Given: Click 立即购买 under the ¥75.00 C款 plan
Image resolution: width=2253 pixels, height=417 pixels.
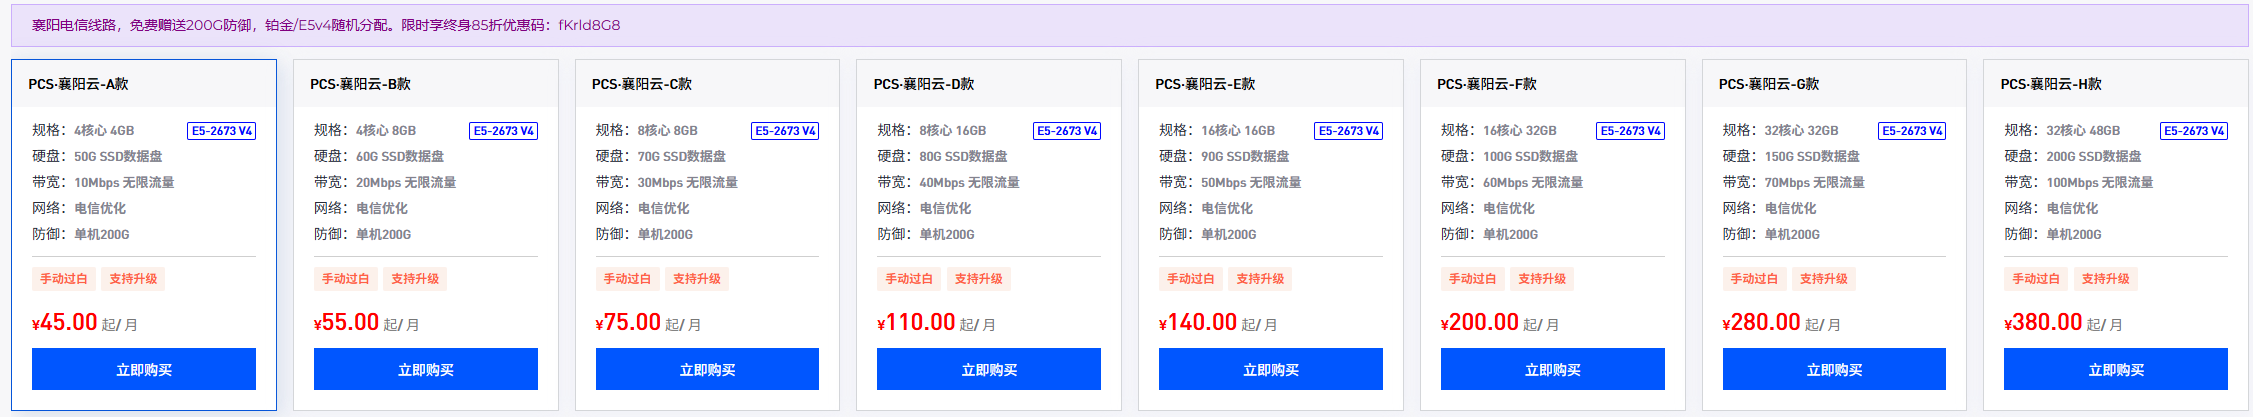Looking at the screenshot, I should click(707, 369).
